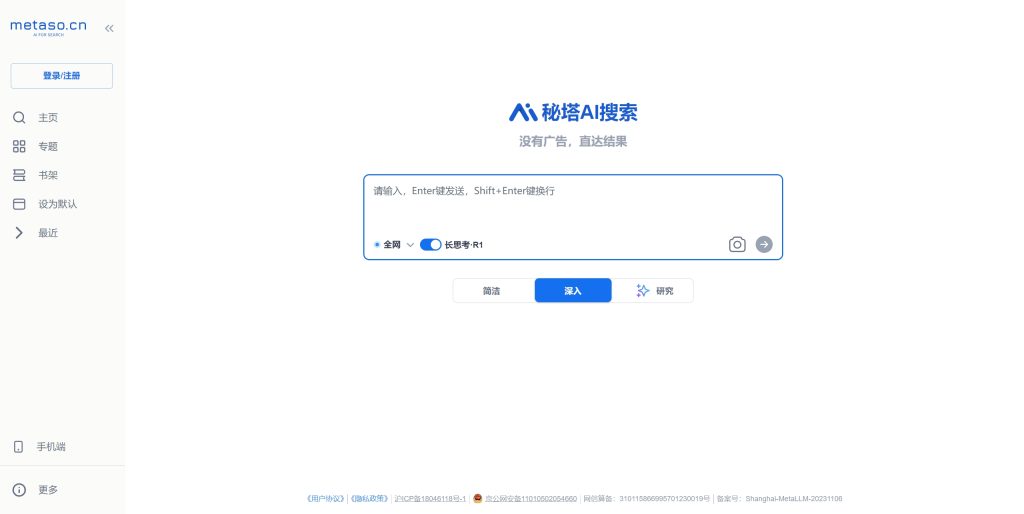Click the camera image-search icon
This screenshot has width=1024, height=514.
tap(737, 244)
